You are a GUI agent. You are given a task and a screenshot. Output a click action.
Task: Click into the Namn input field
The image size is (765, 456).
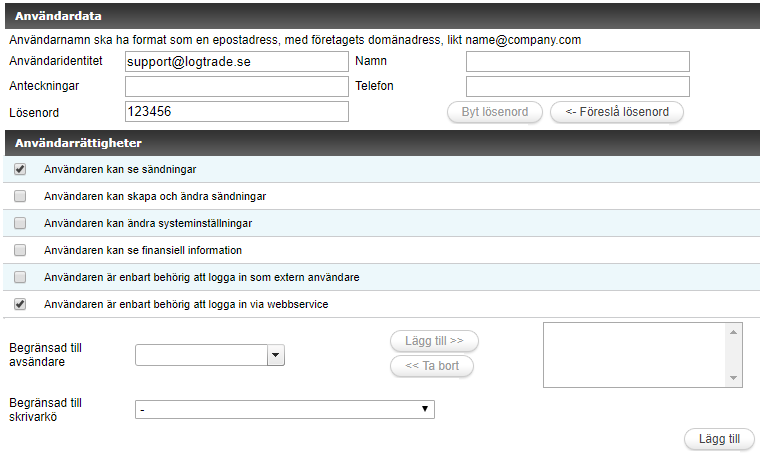[577, 62]
